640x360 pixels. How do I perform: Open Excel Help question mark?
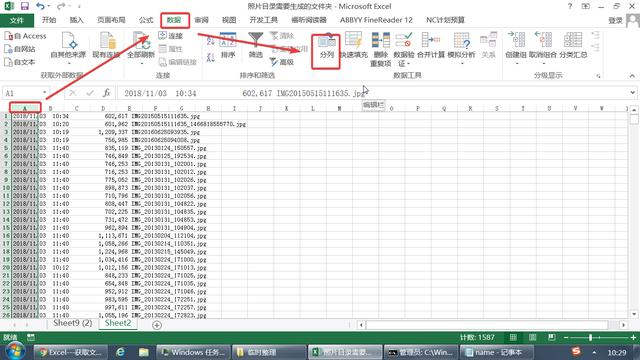[570, 6]
